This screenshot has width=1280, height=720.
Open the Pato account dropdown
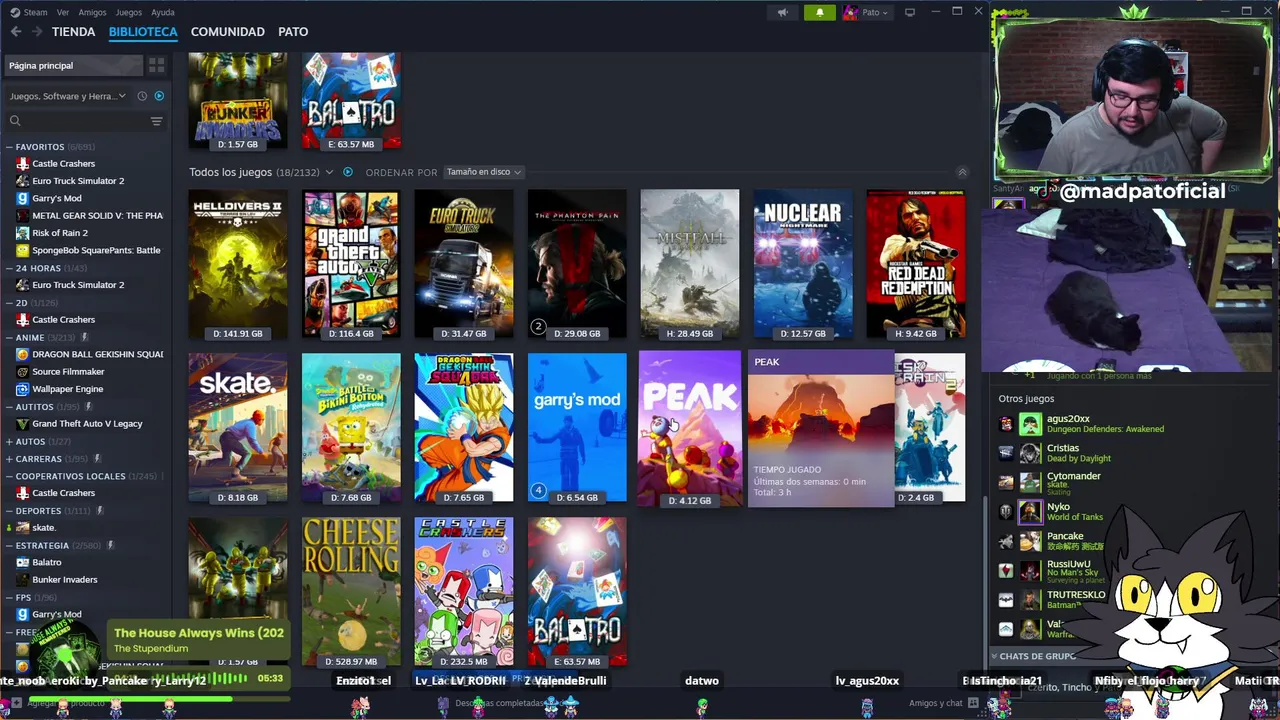coord(866,12)
